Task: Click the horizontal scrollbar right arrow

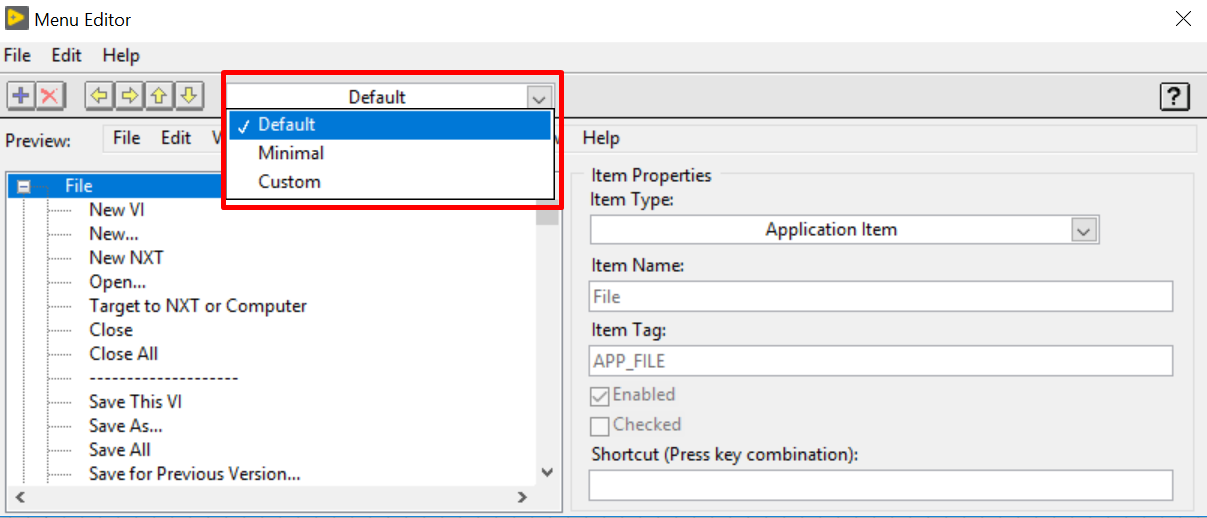Action: click(x=521, y=497)
